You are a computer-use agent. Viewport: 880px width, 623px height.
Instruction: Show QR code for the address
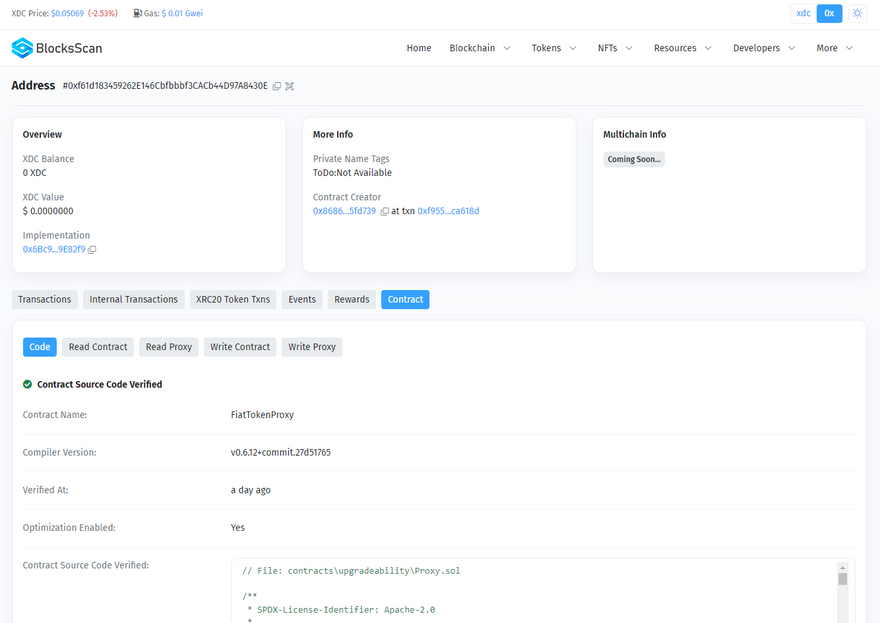pos(290,86)
